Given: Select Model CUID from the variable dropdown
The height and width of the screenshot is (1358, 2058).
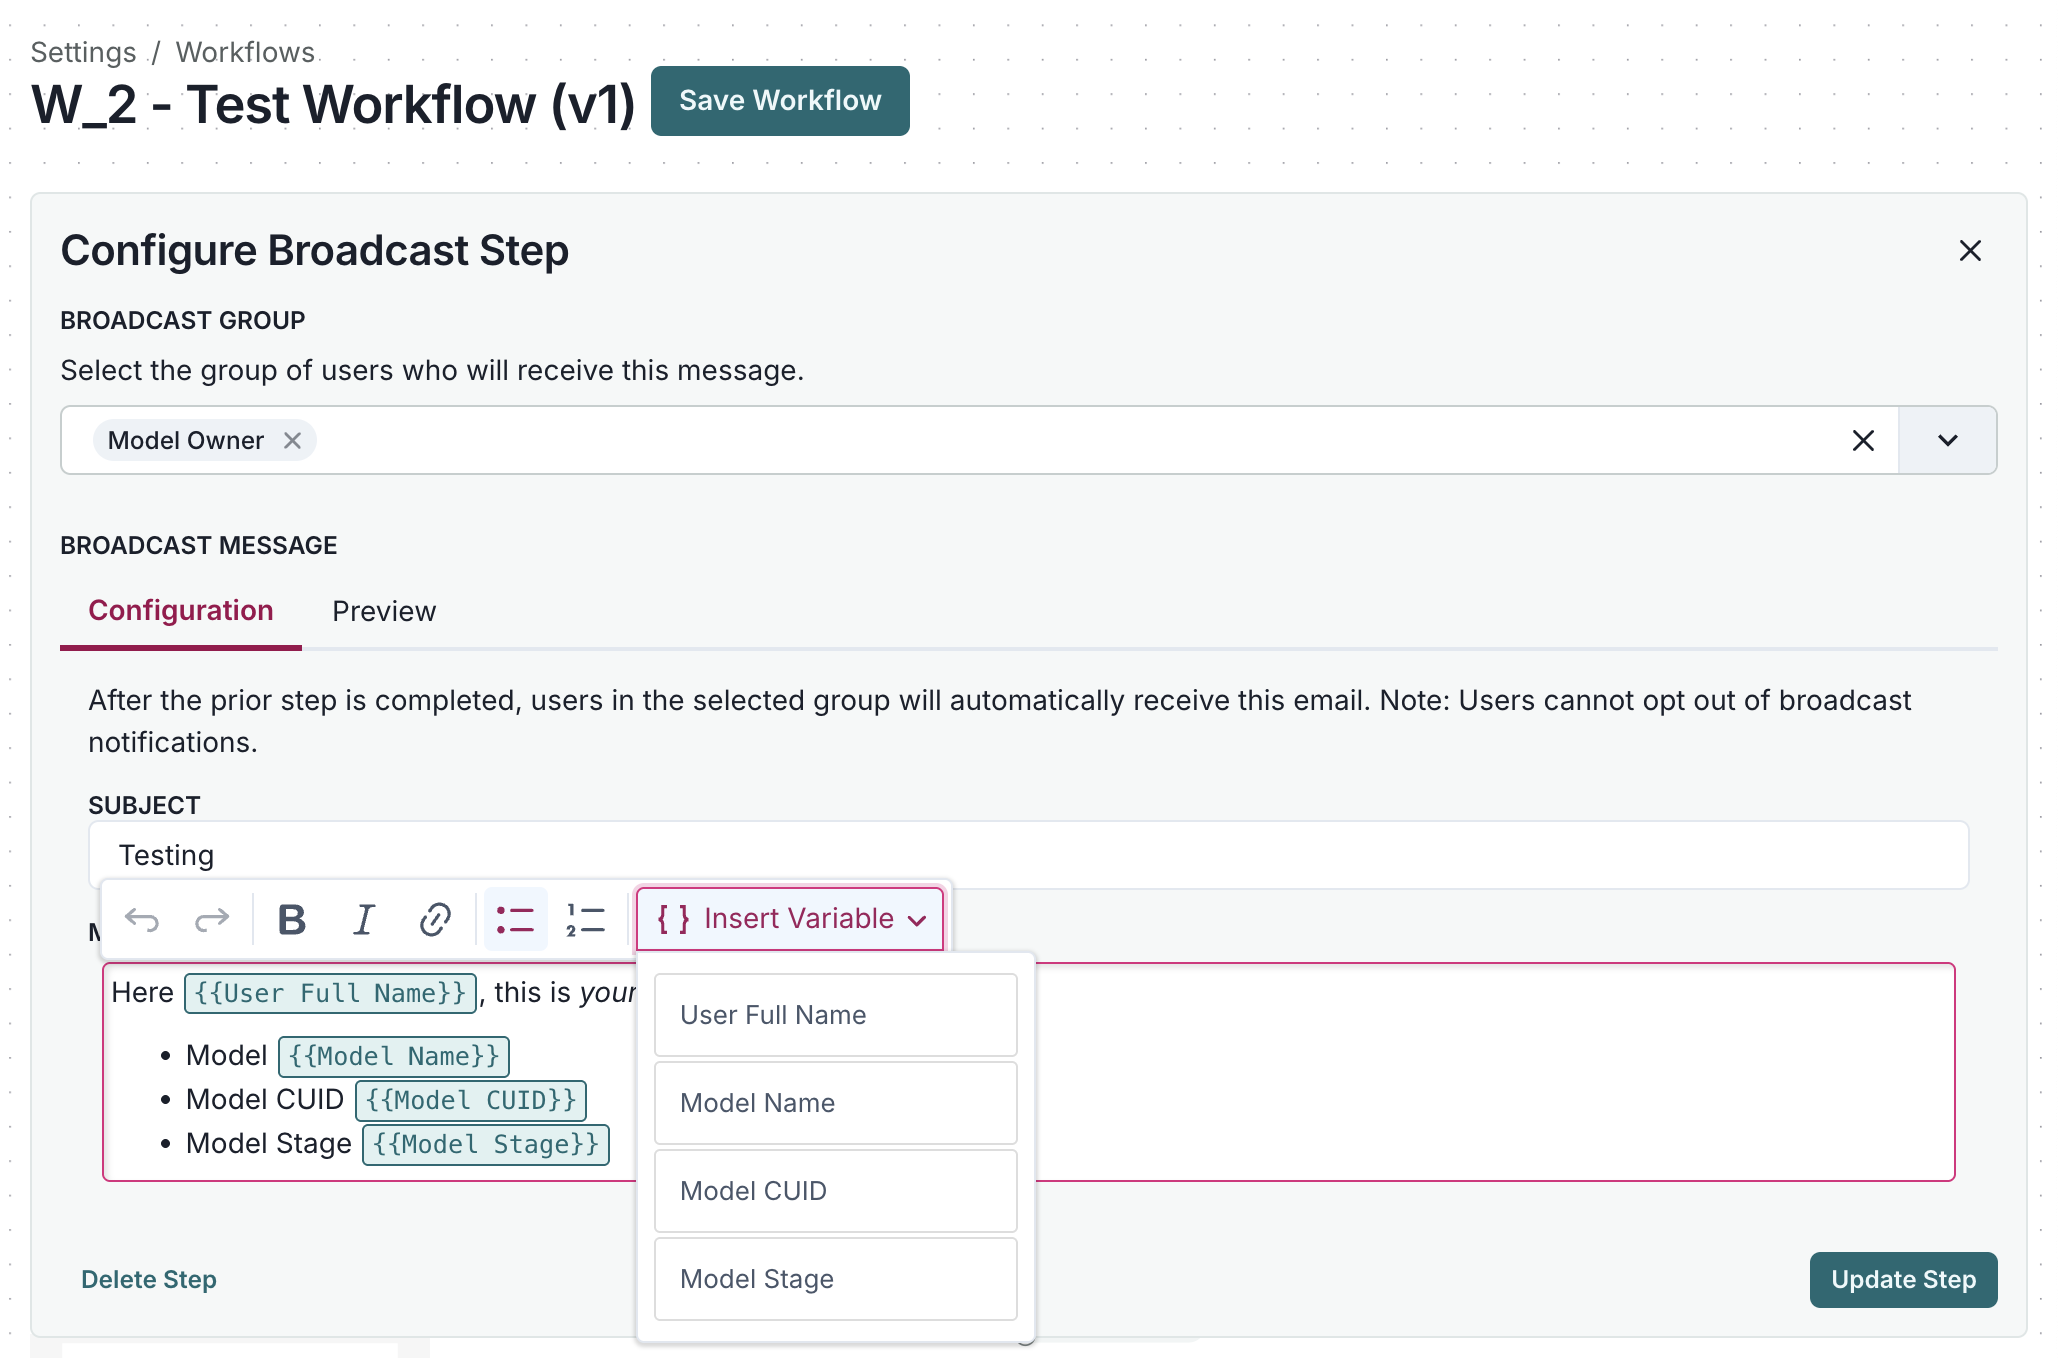Looking at the screenshot, I should [835, 1190].
